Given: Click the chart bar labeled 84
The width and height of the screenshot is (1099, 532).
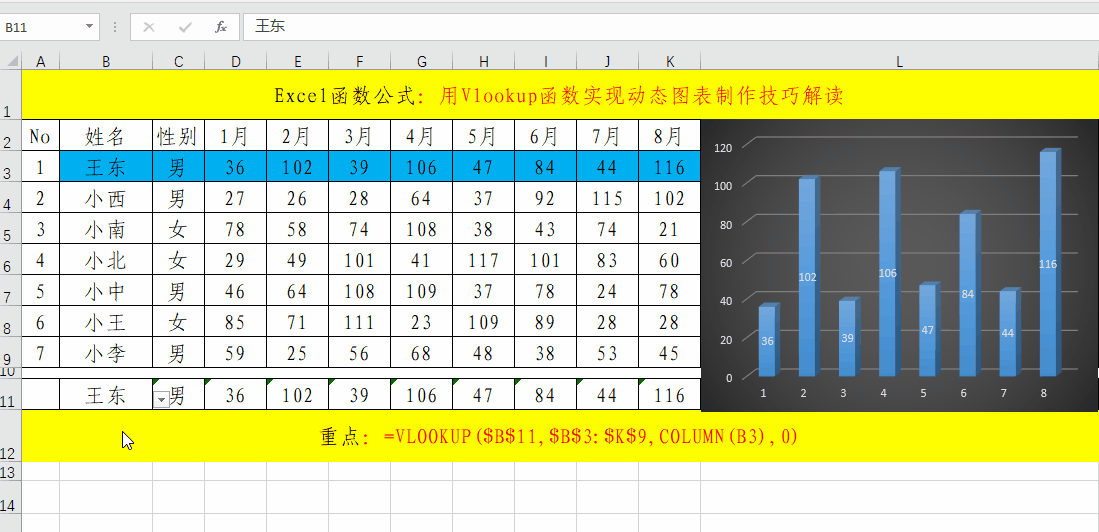Looking at the screenshot, I should pos(969,293).
